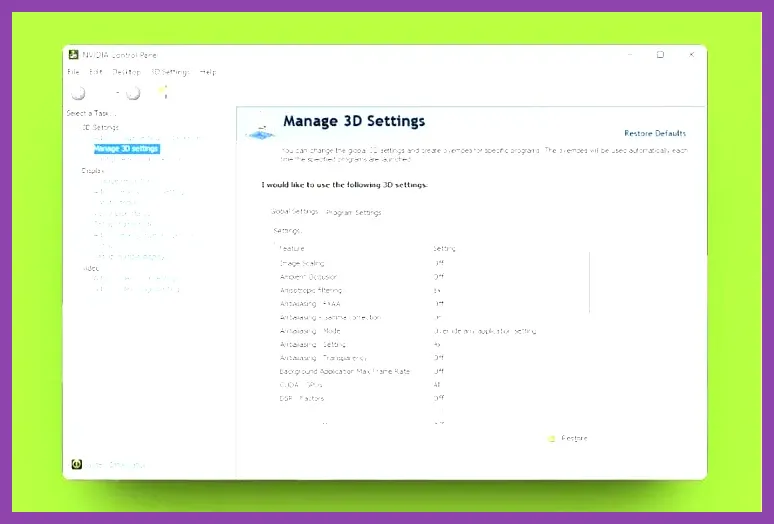Open the 3D Settings menu
Viewport: 774px width, 524px height.
coord(170,72)
